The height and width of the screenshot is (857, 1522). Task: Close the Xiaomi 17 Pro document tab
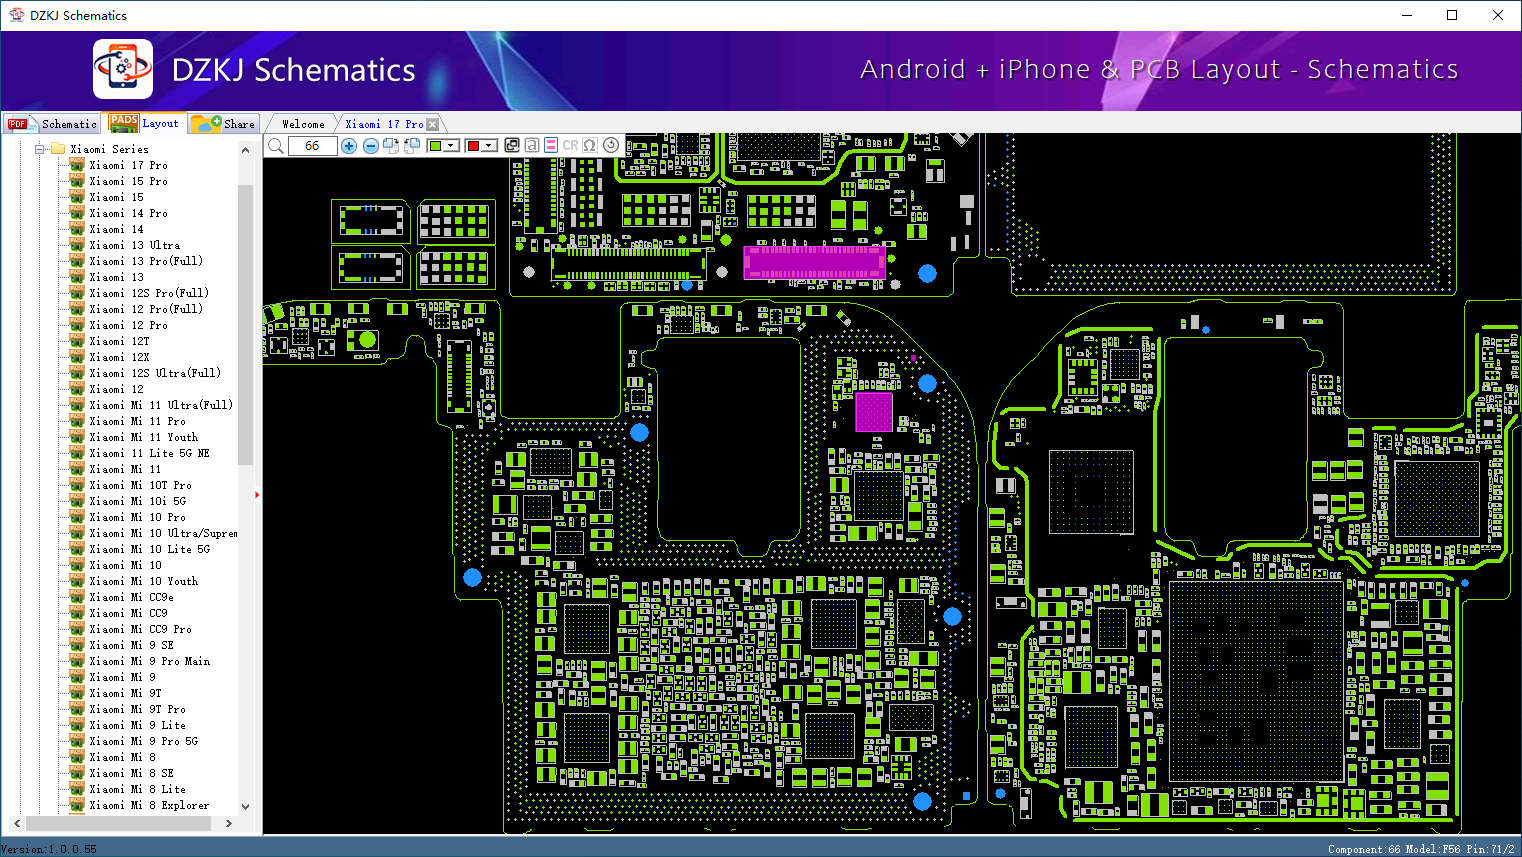pos(432,124)
